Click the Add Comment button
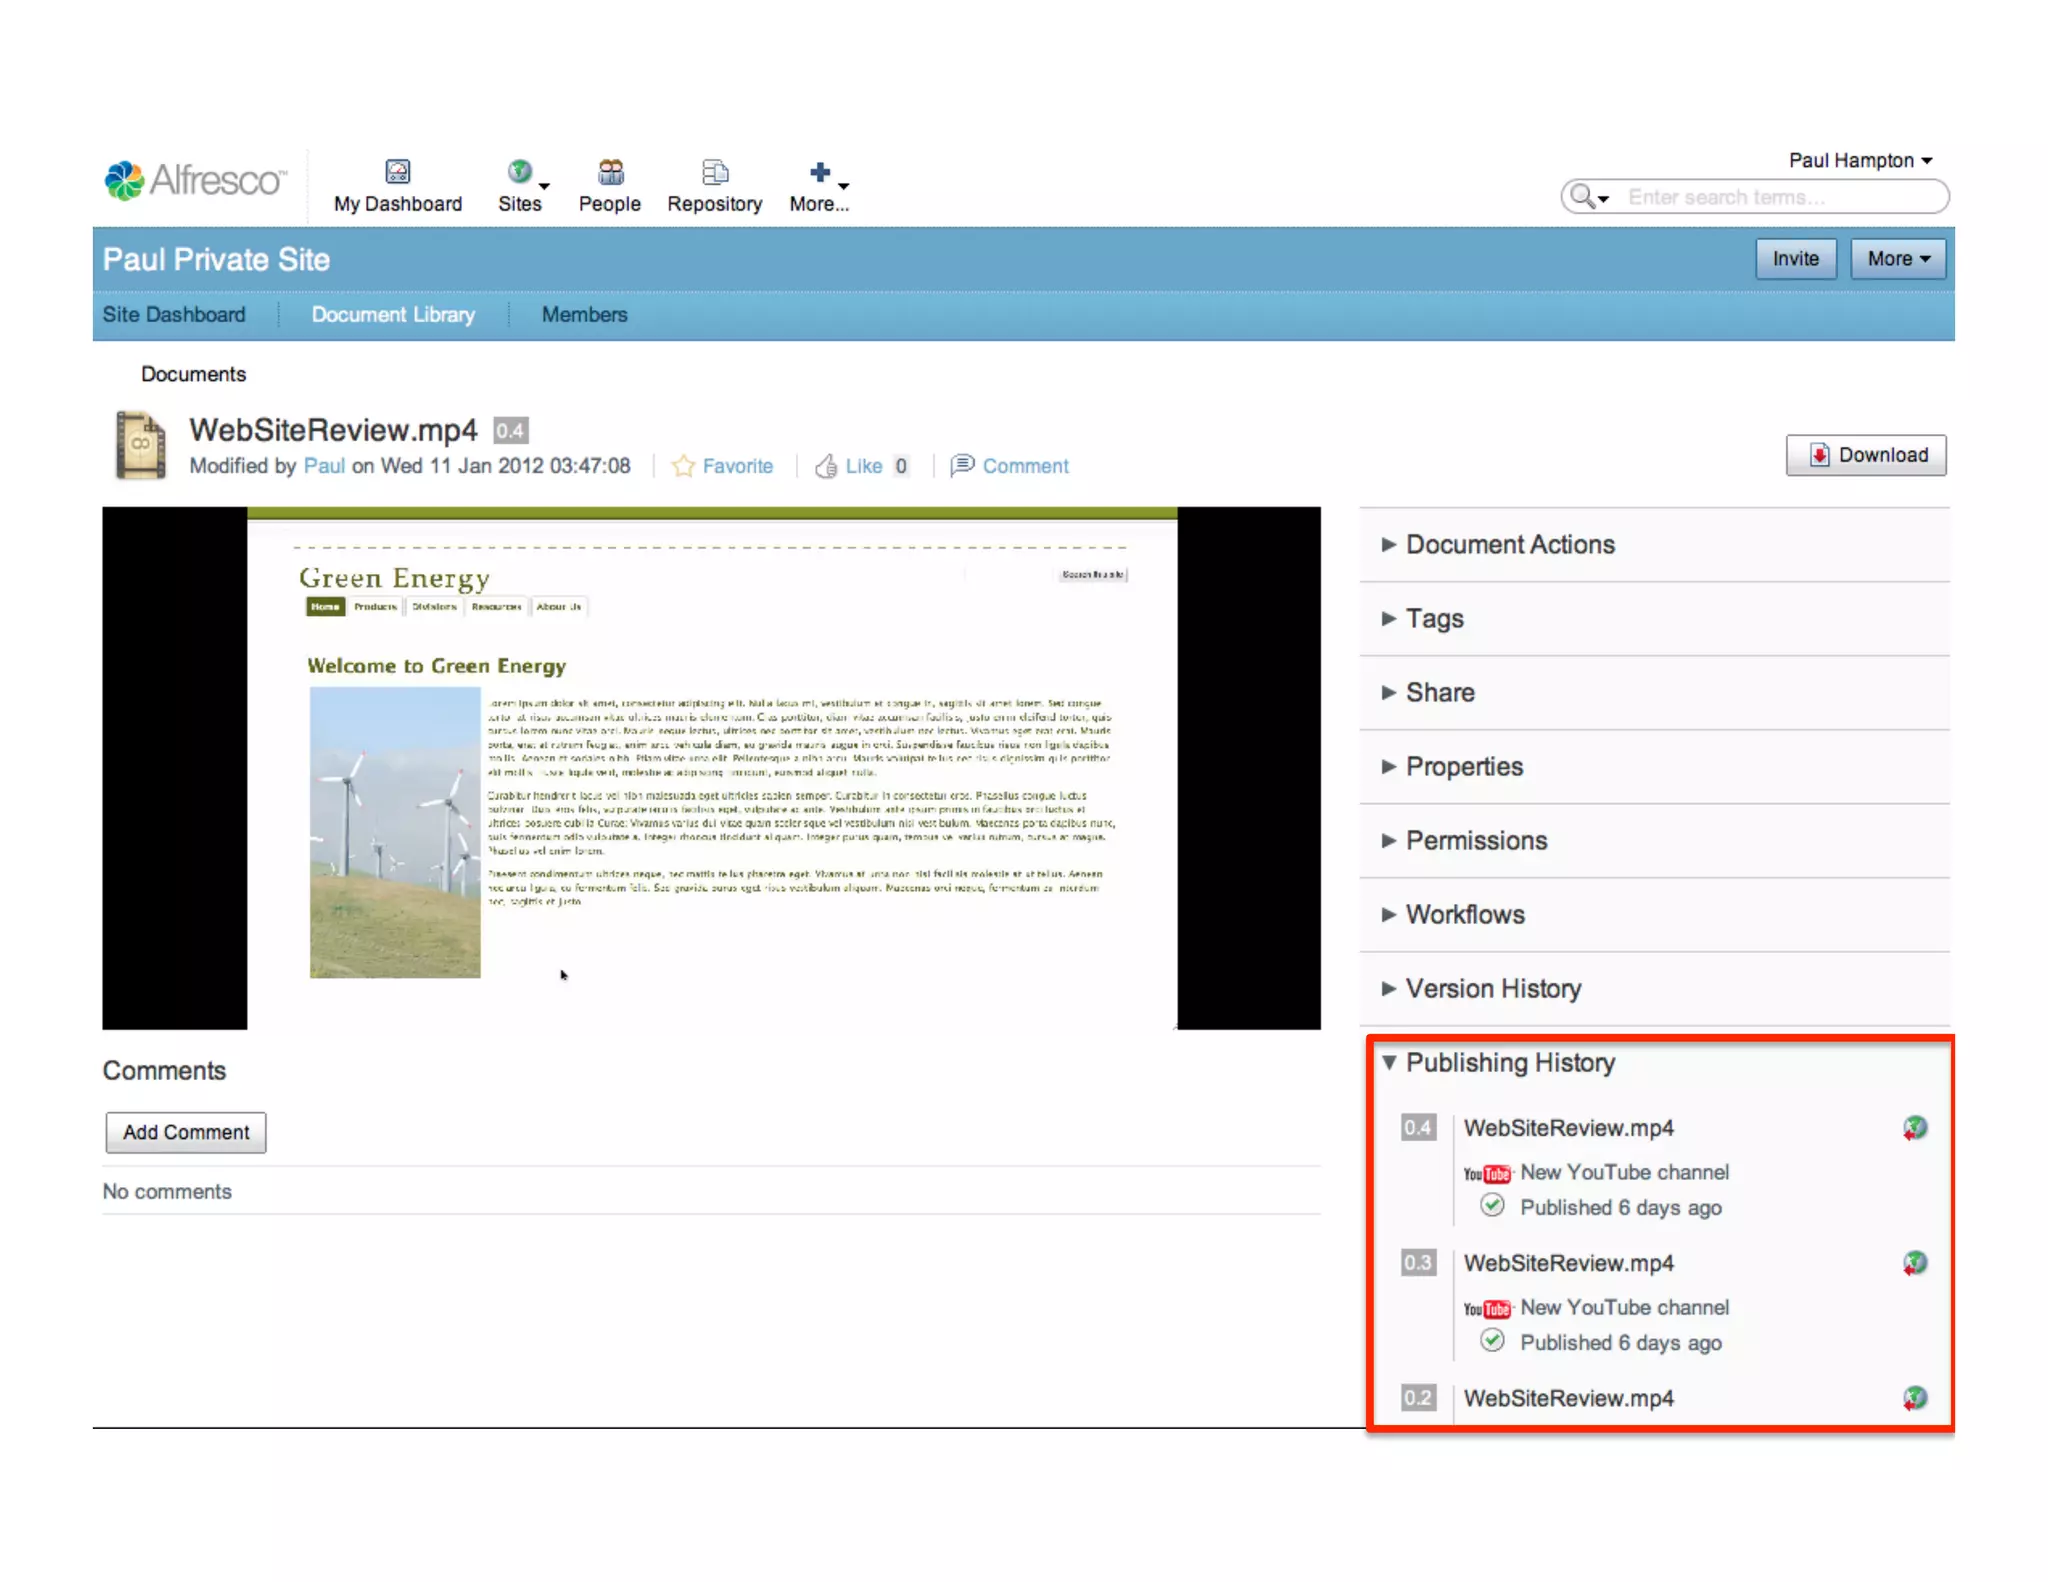2048x1582 pixels. [186, 1132]
